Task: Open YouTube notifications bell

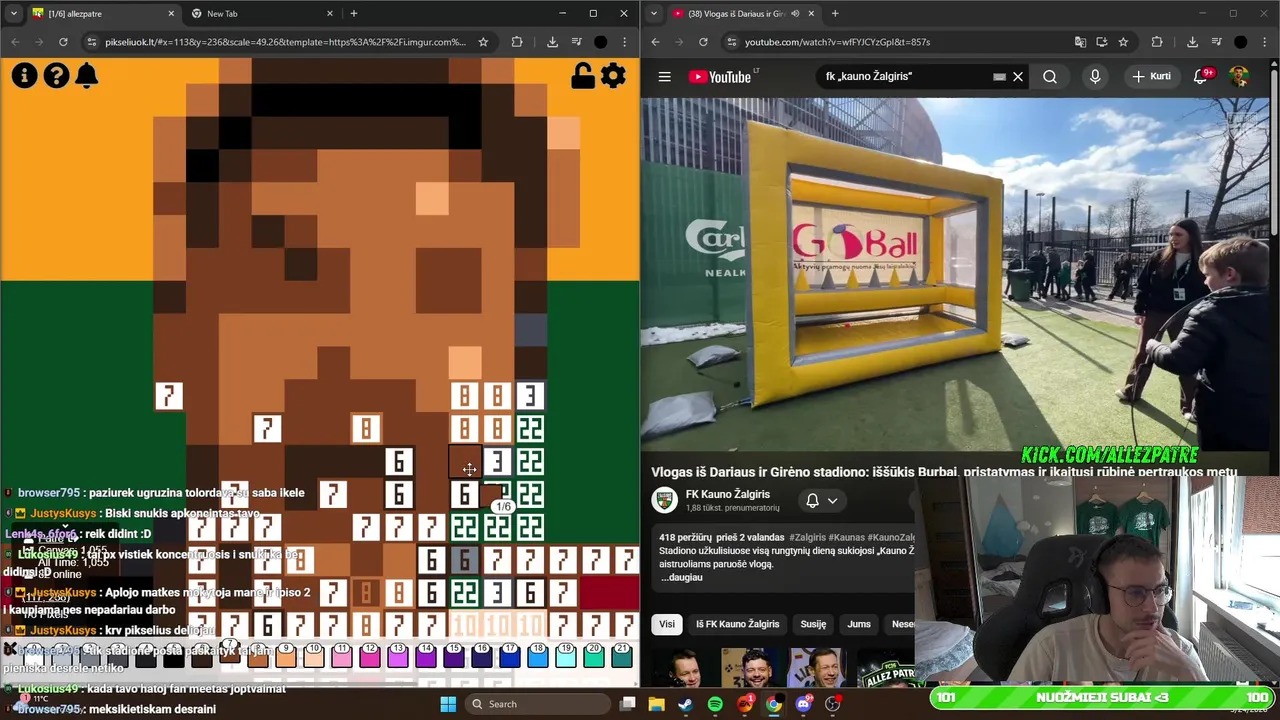Action: pos(1202,77)
